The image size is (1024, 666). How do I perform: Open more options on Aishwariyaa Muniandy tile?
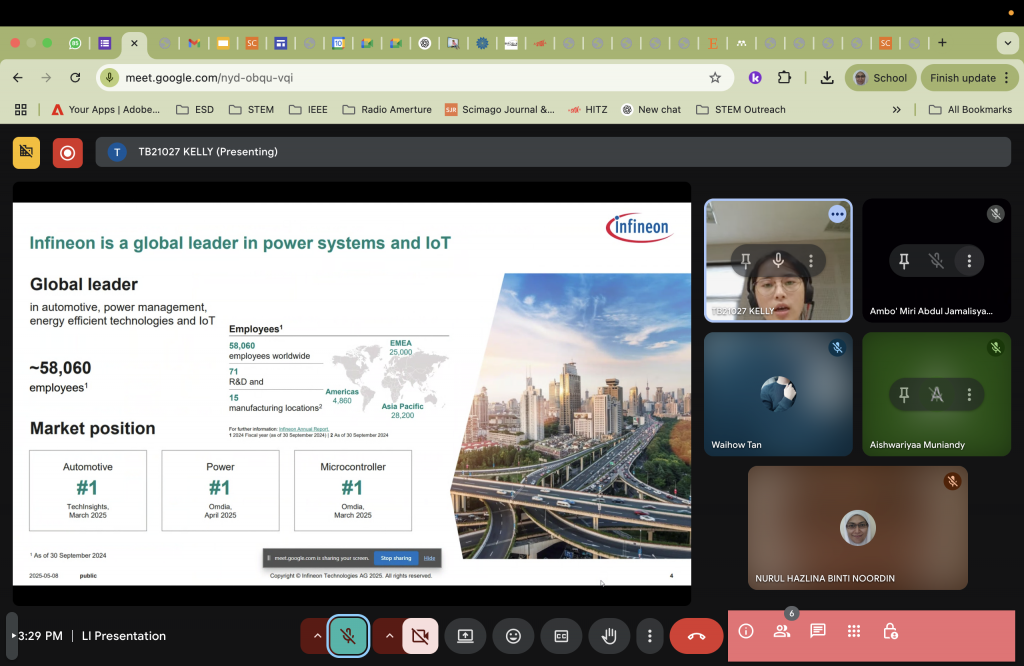click(969, 394)
